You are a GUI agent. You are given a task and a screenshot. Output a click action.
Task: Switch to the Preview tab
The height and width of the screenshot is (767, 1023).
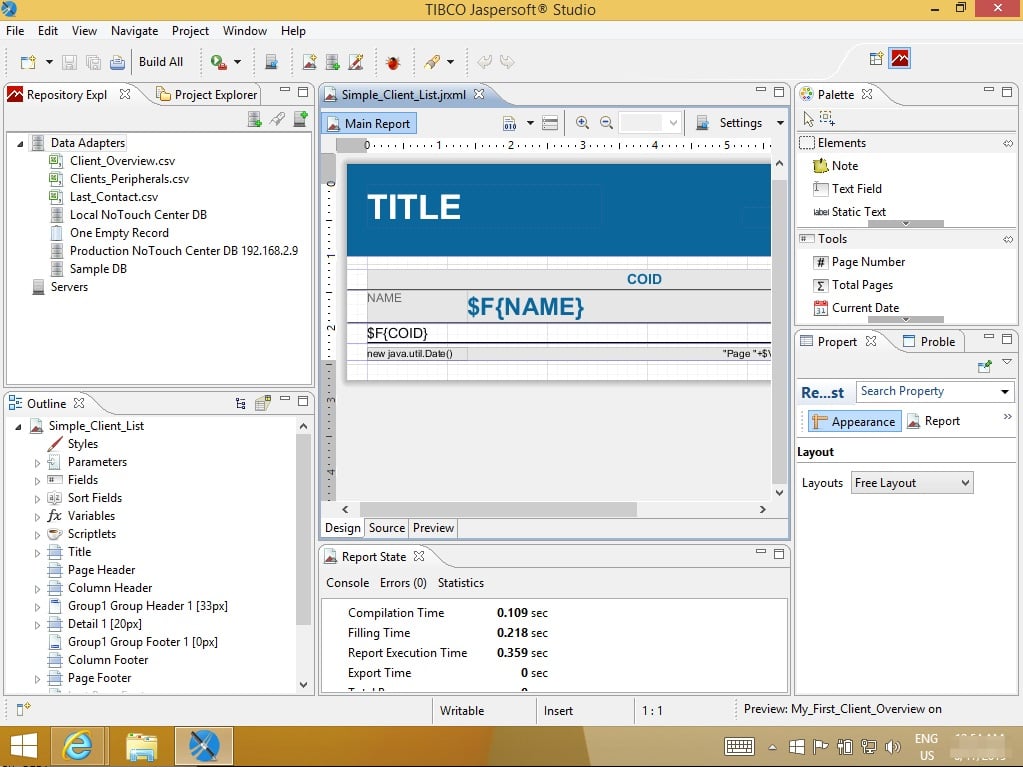pos(433,528)
